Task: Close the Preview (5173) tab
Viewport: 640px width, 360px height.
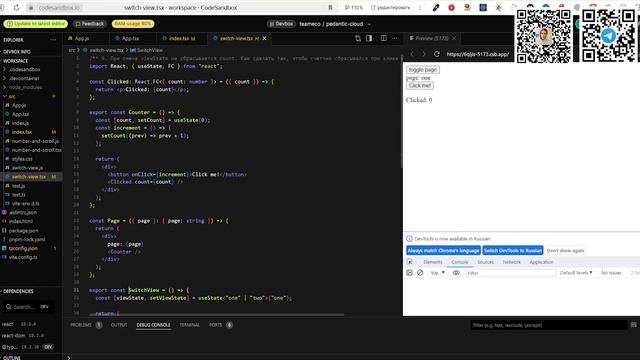Action: [454, 38]
